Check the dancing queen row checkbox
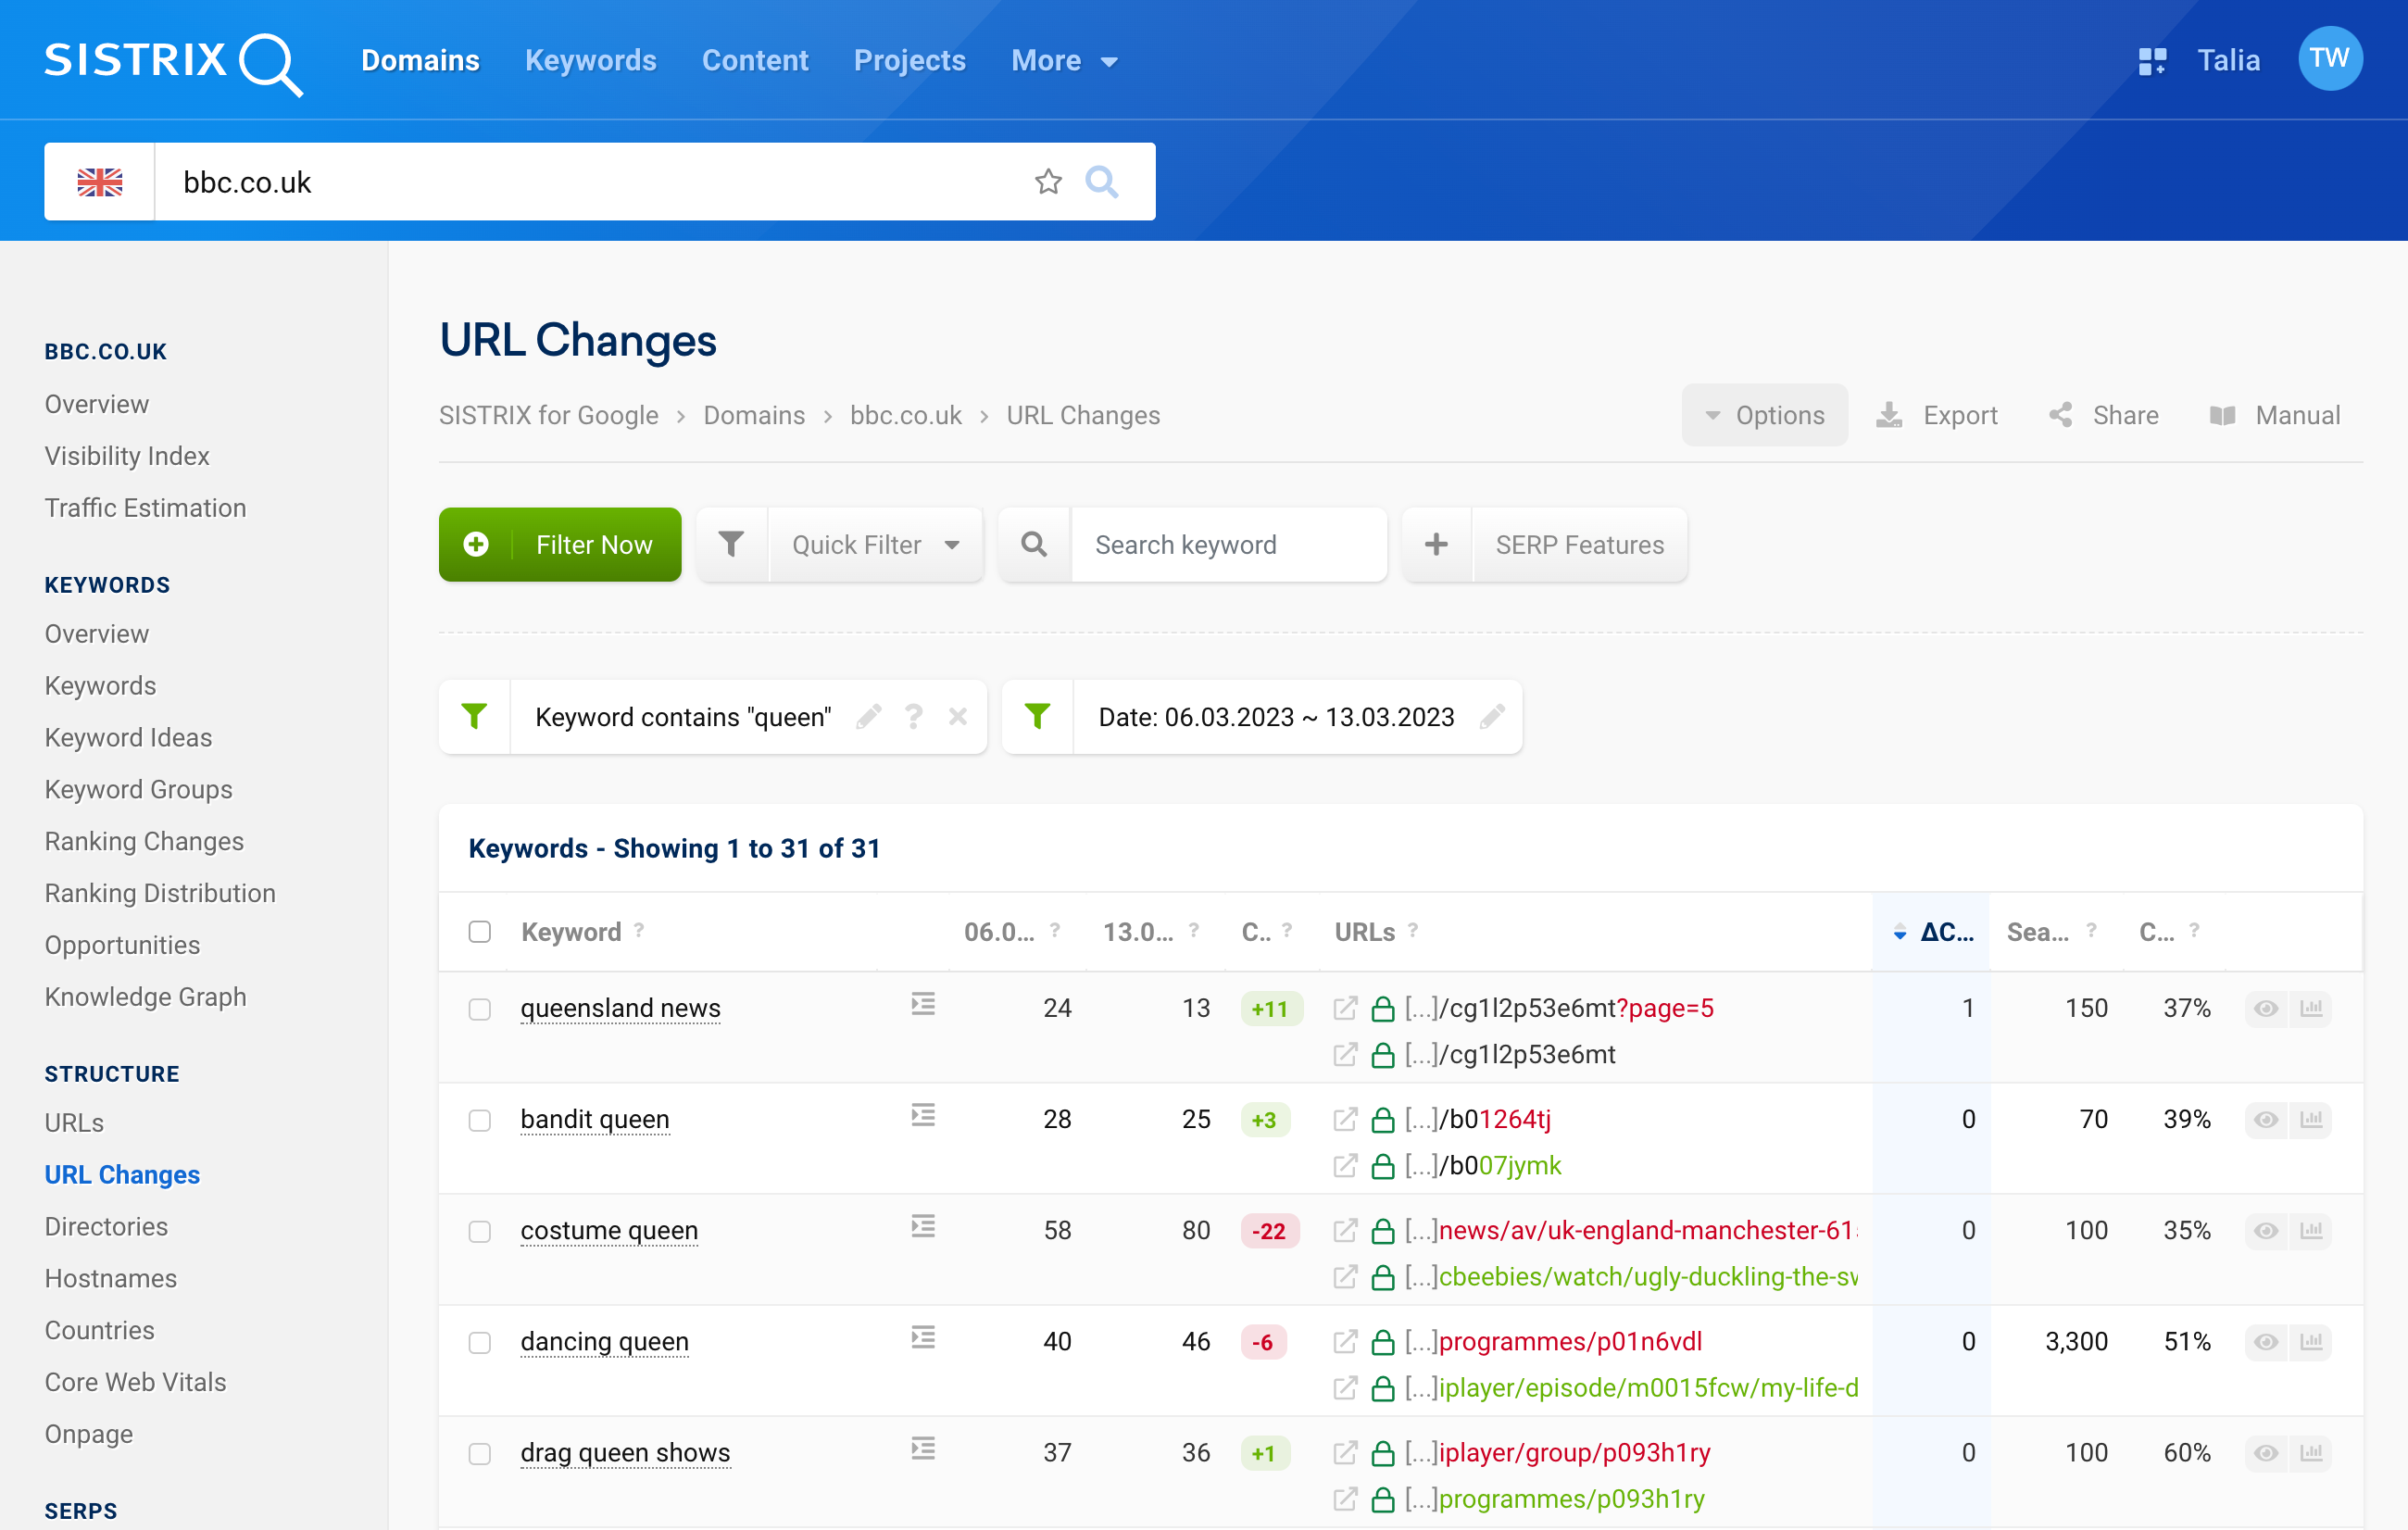Screen dimensions: 2408x1530 480,1342
